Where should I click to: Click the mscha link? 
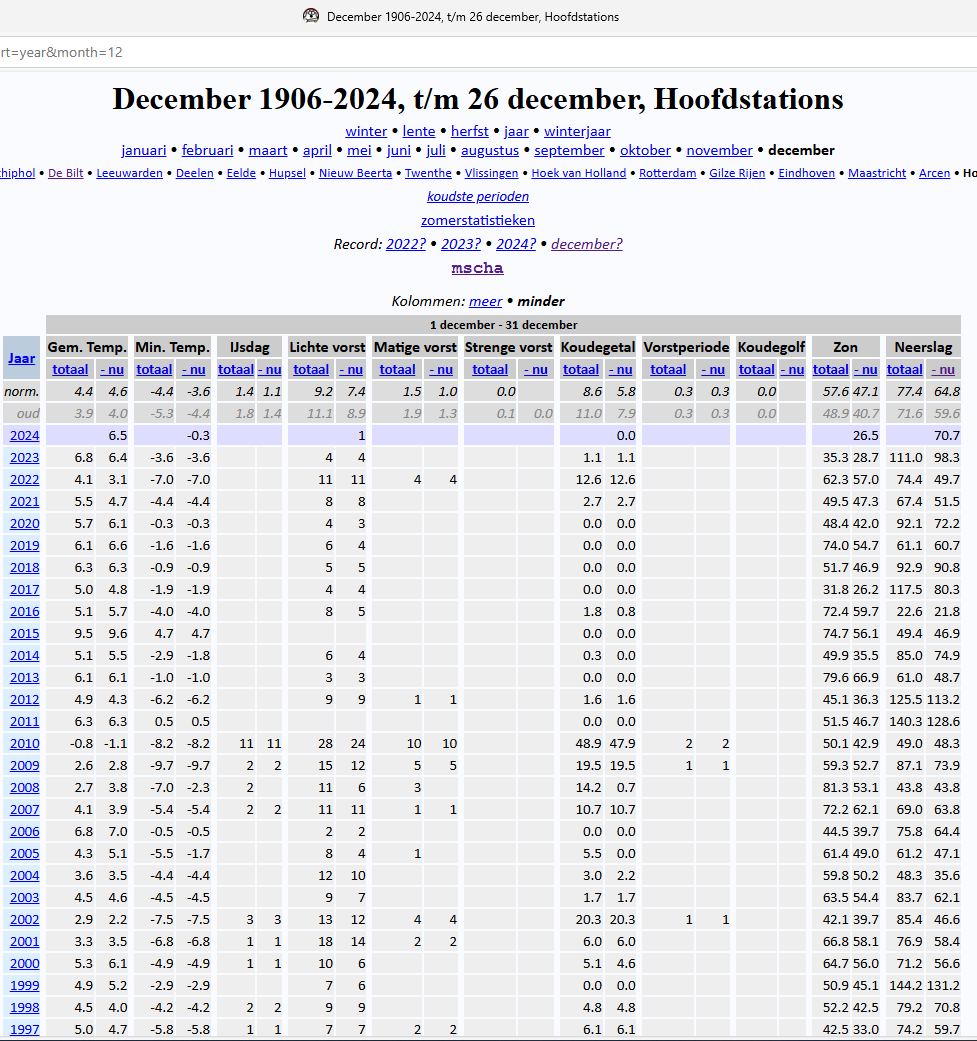click(x=477, y=268)
